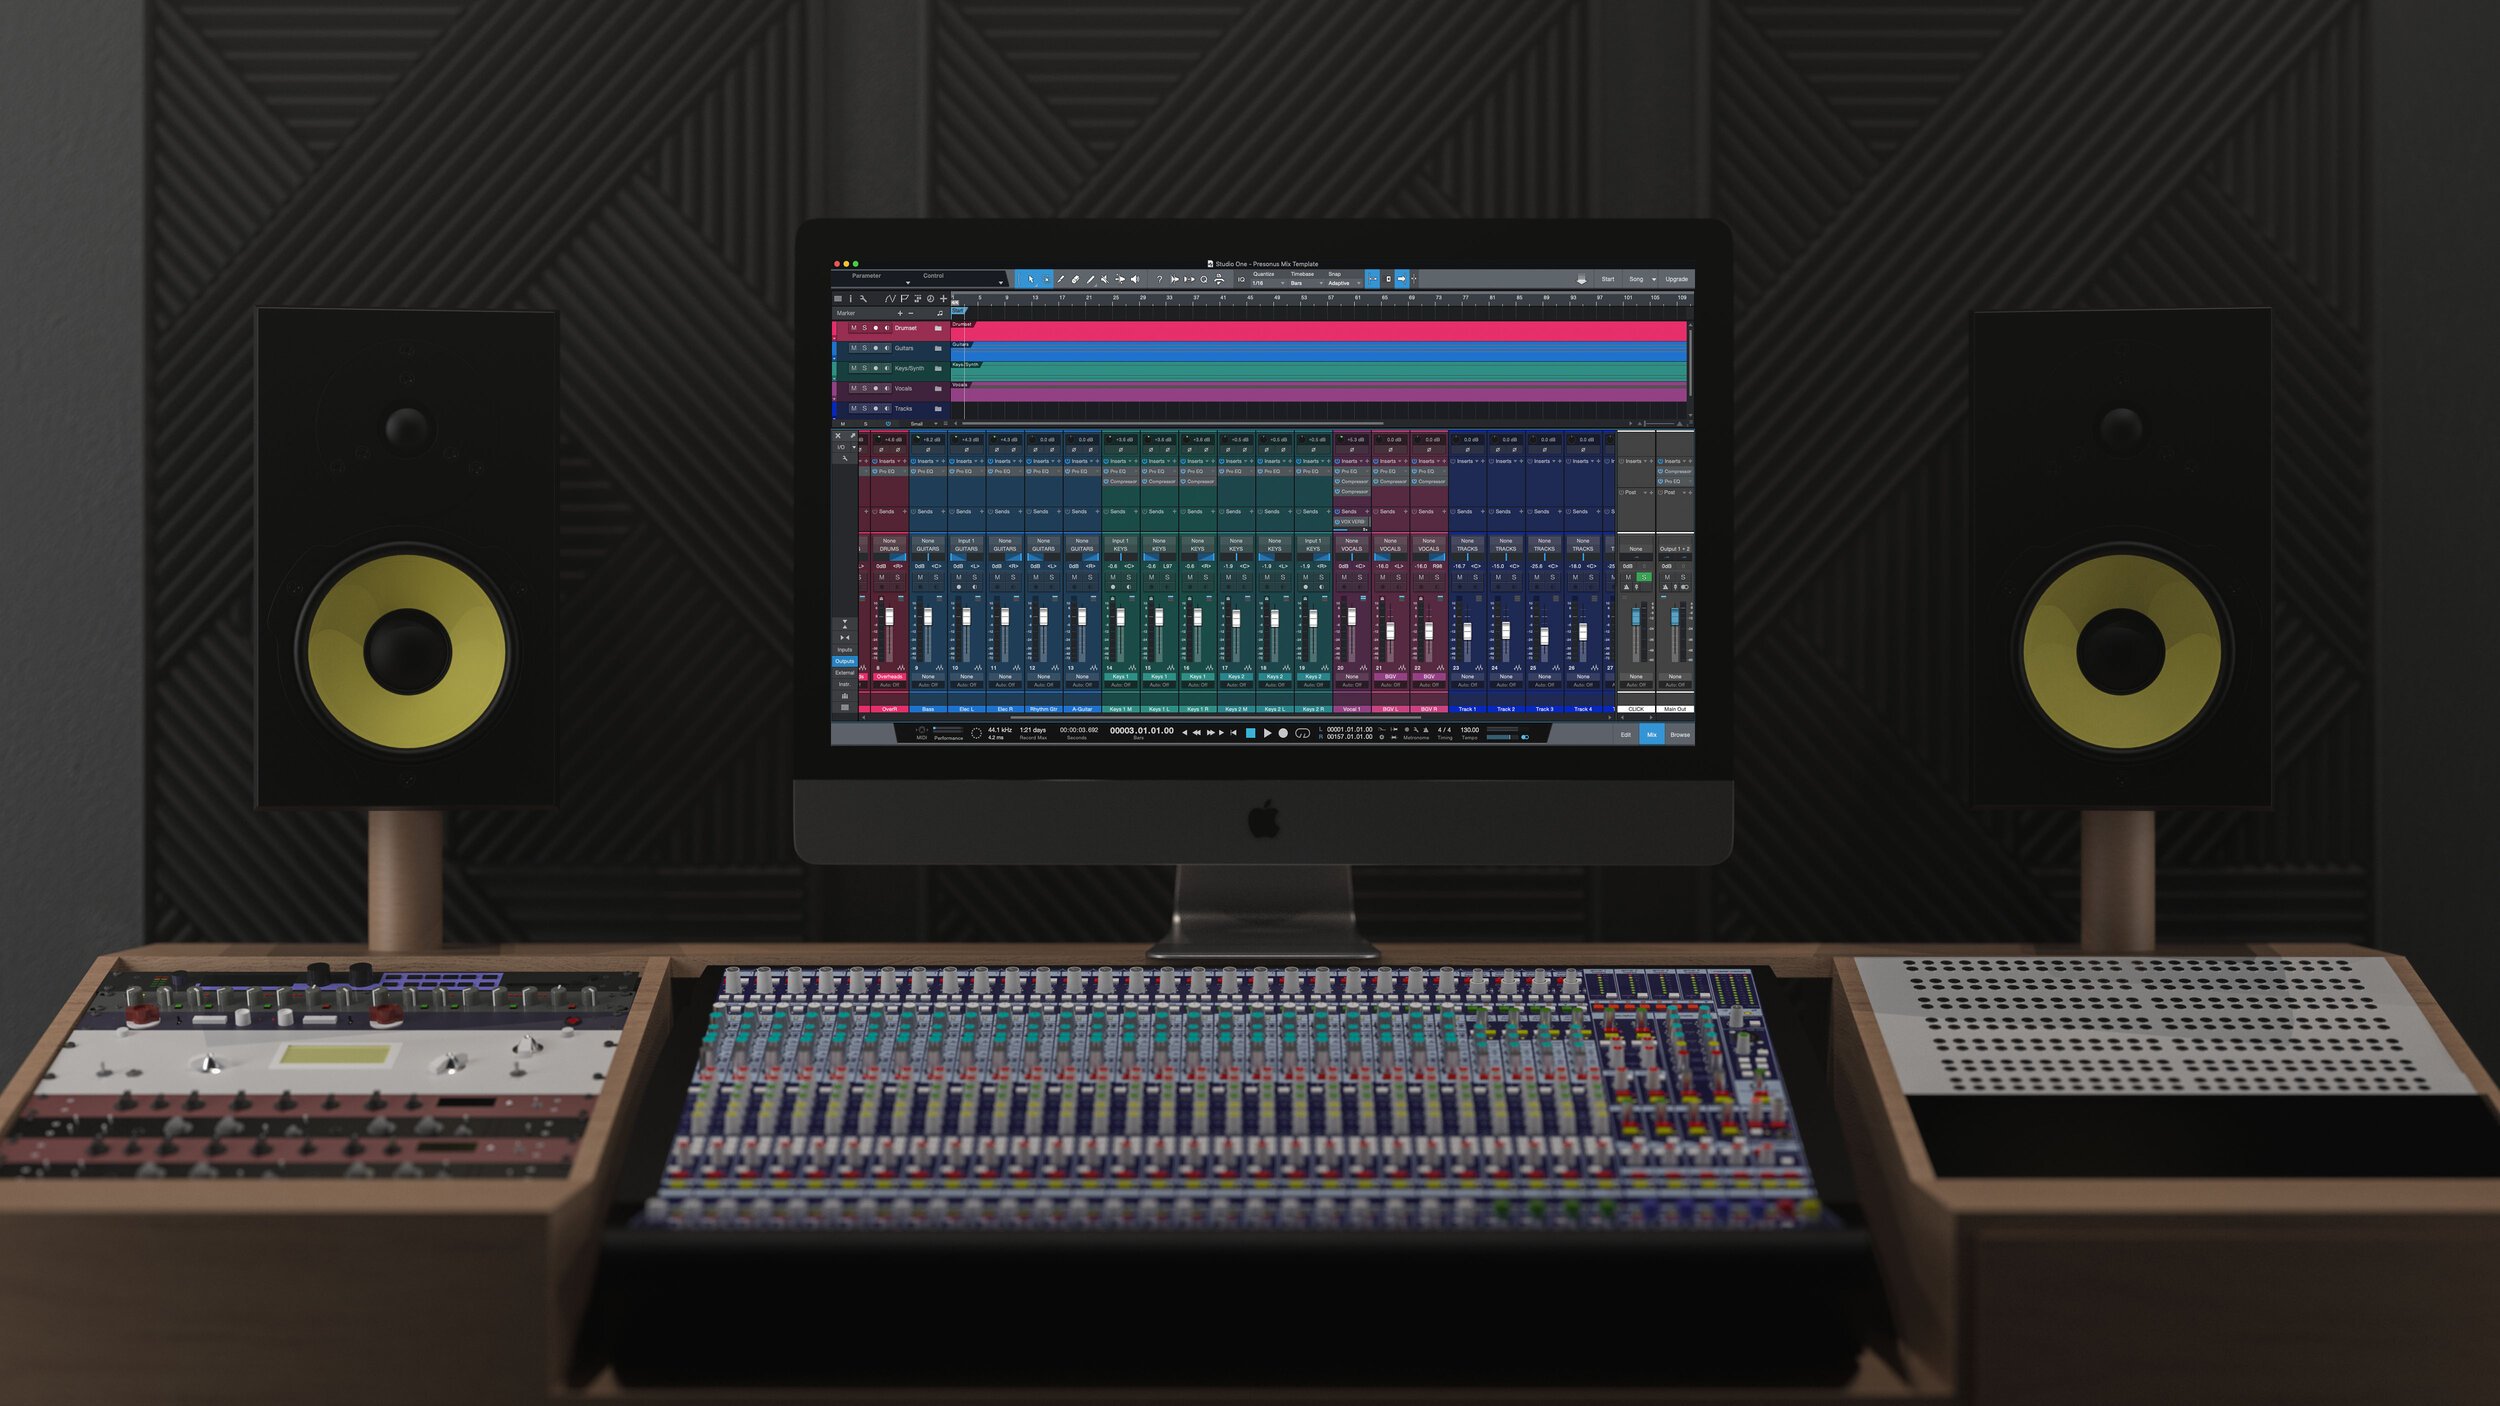The width and height of the screenshot is (2500, 1406).
Task: Select the Arrow tool in the toolbar
Action: tap(1031, 279)
